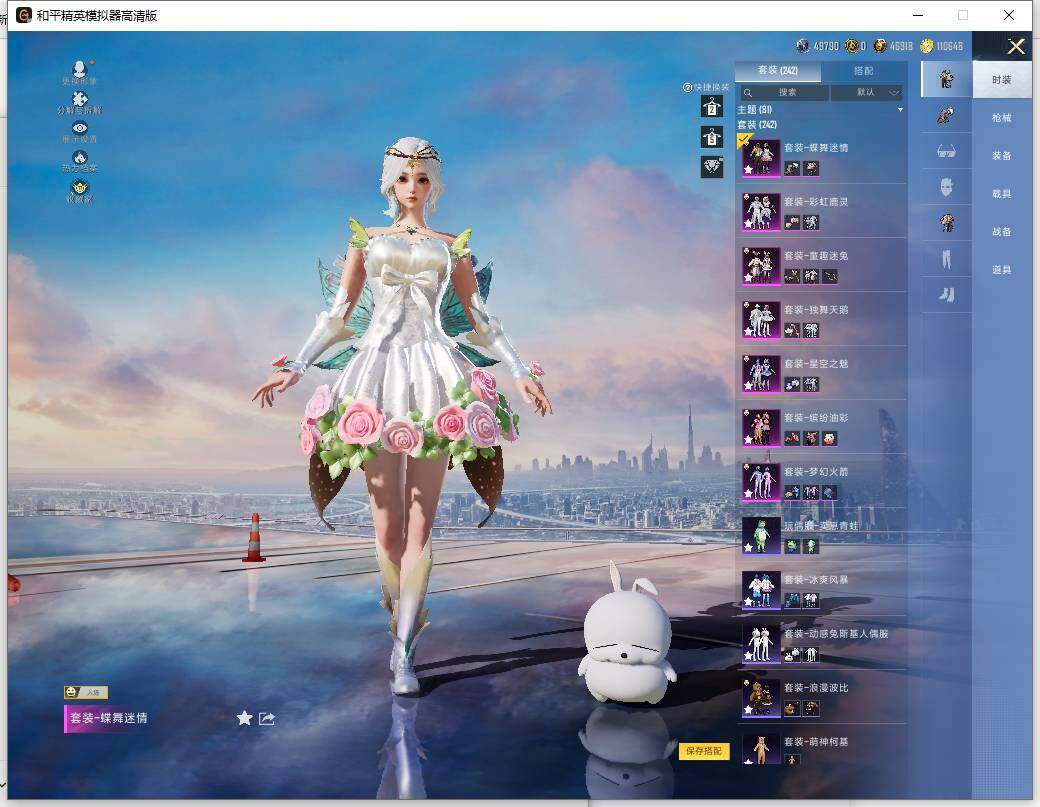Open the 收藏家 collector badge icon
This screenshot has width=1040, height=807.
[80, 188]
